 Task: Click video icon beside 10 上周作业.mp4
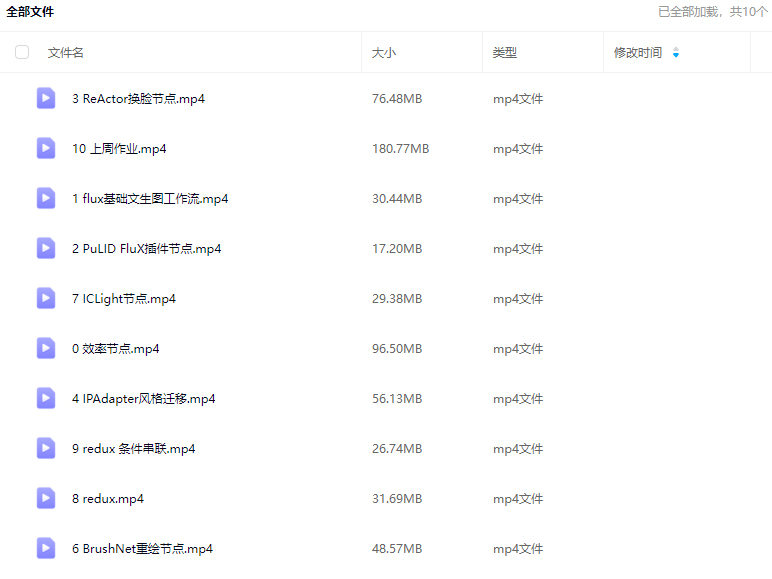coord(46,148)
